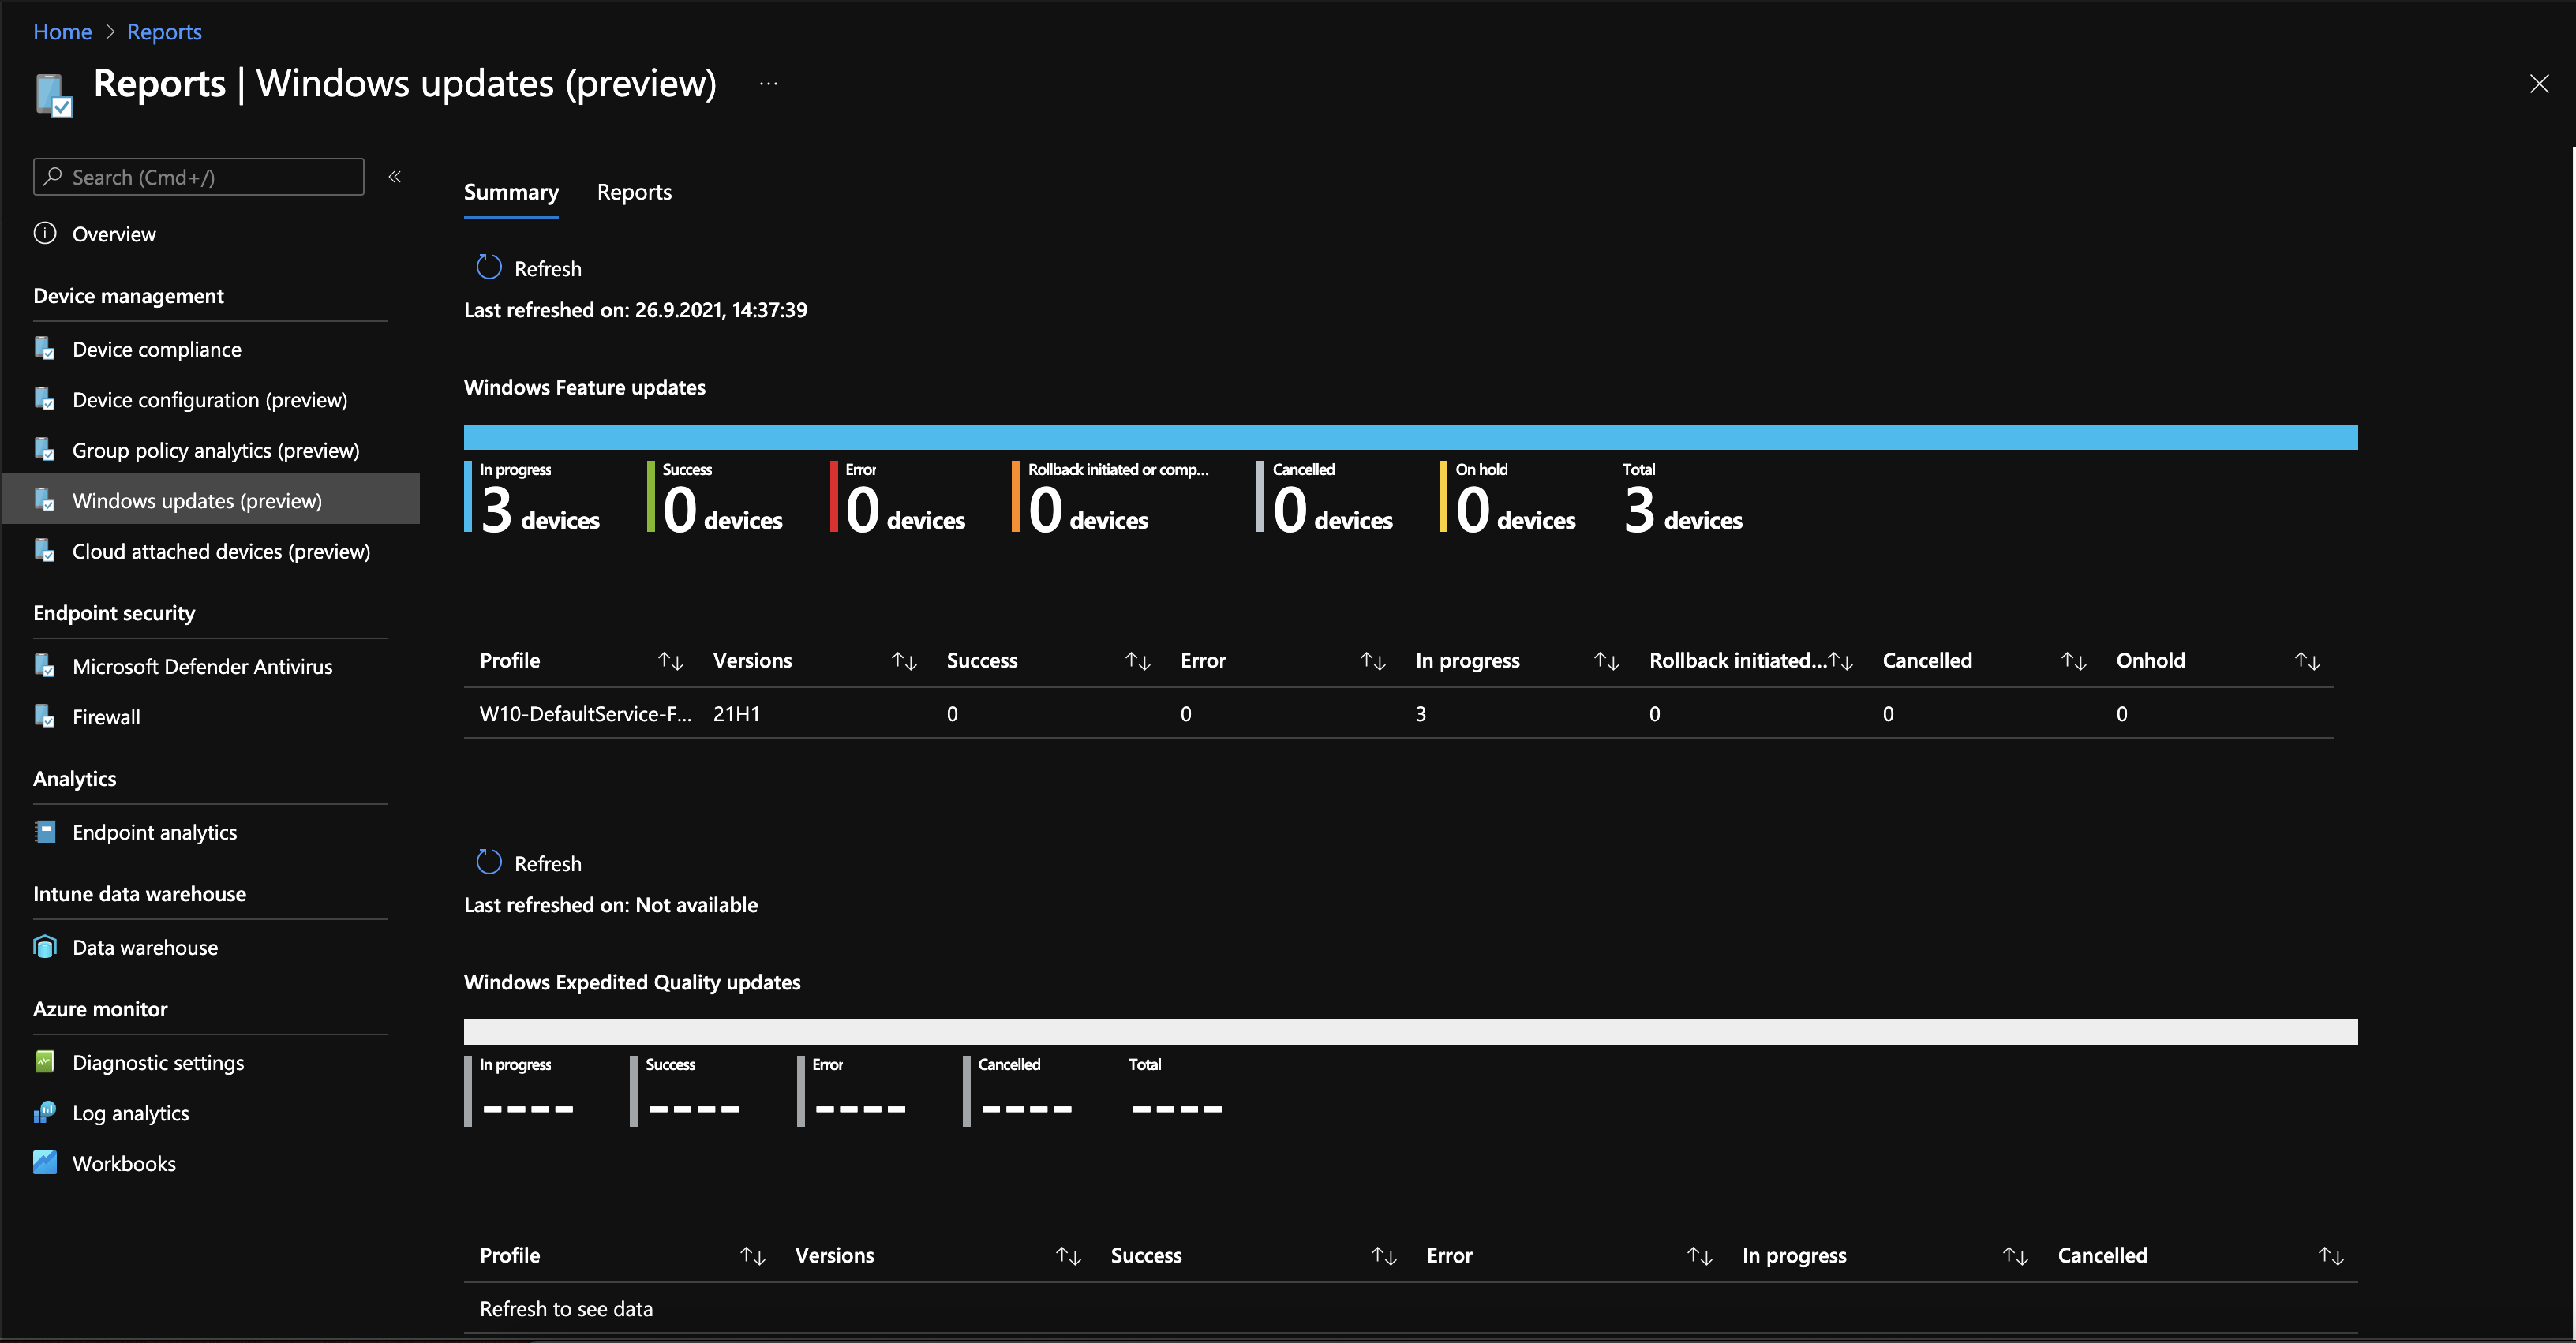This screenshot has width=2576, height=1343.
Task: Click the Microsoft Defender Antivirus icon
Action: point(45,666)
